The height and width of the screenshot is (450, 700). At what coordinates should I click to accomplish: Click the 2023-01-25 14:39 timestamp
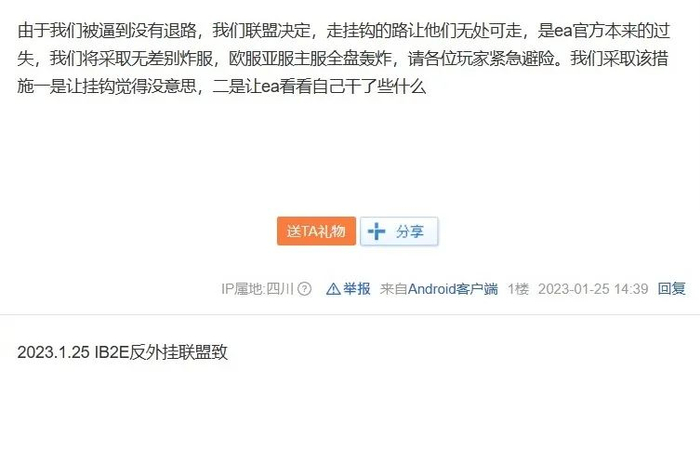pos(593,289)
